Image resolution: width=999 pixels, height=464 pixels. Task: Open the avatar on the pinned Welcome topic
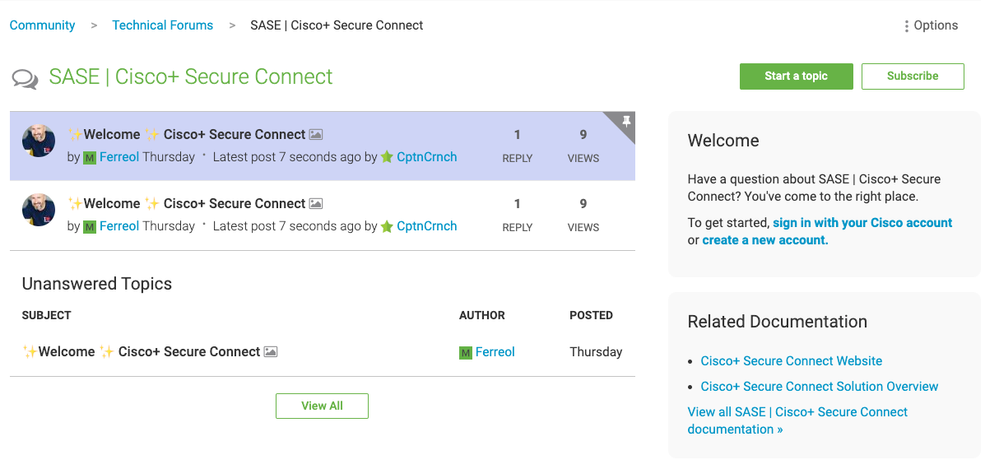tap(39, 141)
